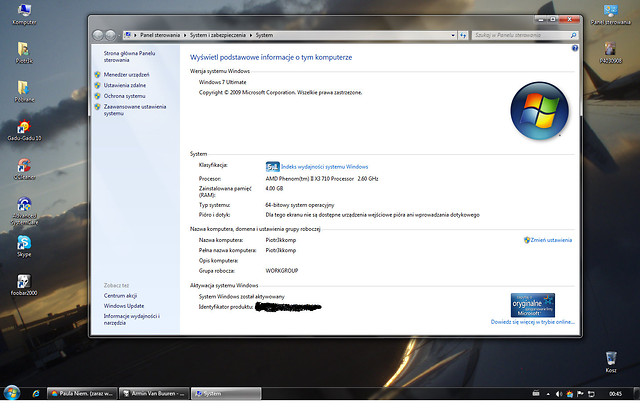Click the System taskbar button
The width and height of the screenshot is (640, 410).
pos(226,394)
